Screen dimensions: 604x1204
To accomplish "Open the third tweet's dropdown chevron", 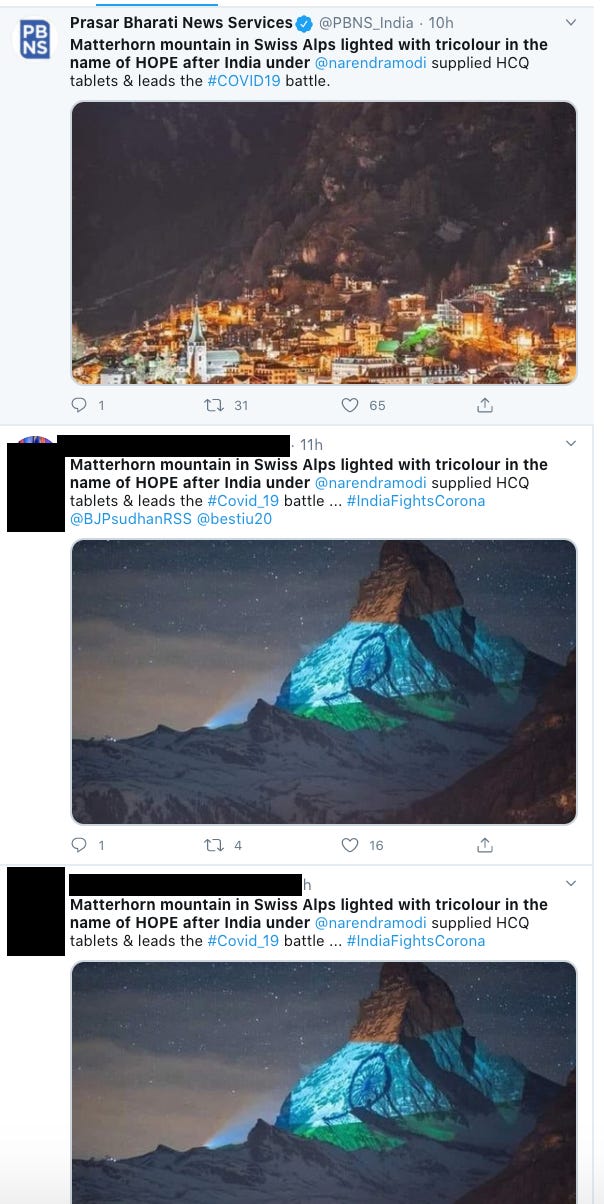I will point(571,884).
